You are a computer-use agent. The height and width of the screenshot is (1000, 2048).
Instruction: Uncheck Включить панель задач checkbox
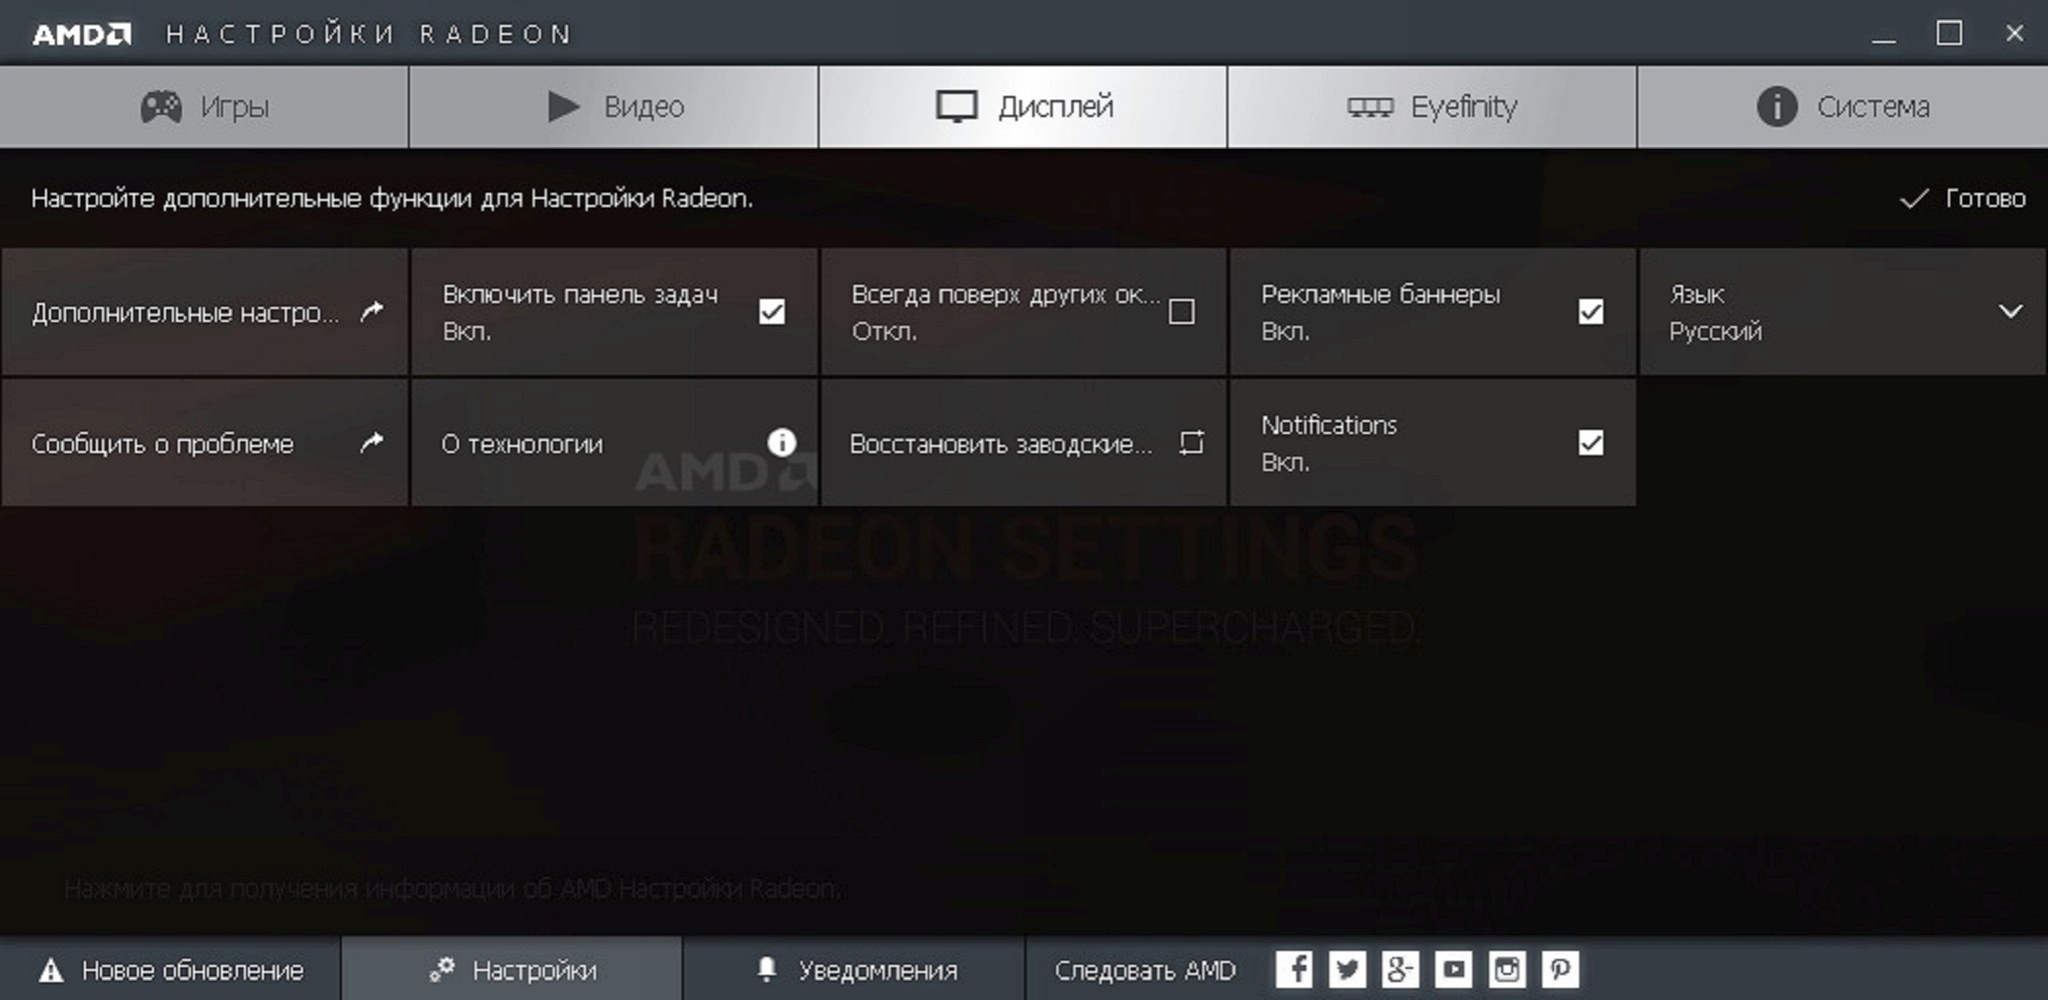[772, 312]
